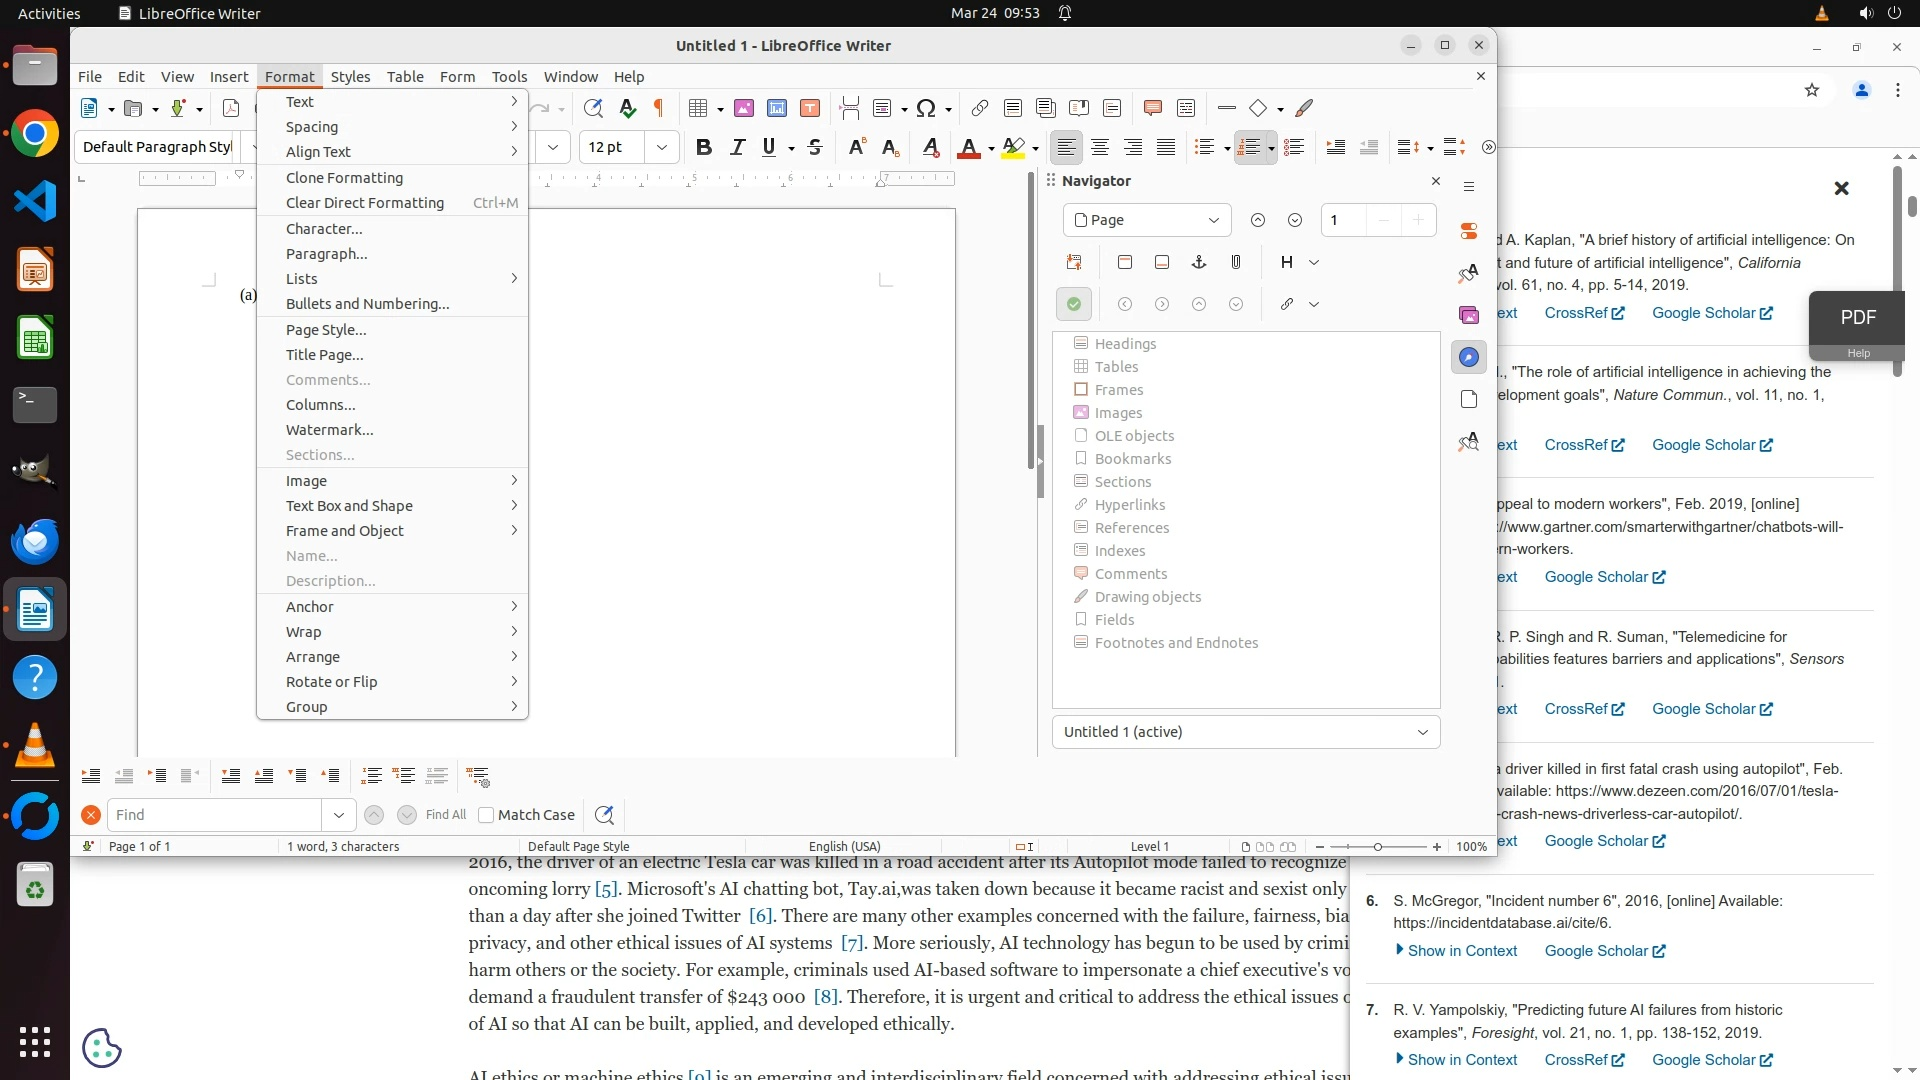Image resolution: width=1920 pixels, height=1080 pixels.
Task: Click the Italic formatting icon
Action: point(738,148)
